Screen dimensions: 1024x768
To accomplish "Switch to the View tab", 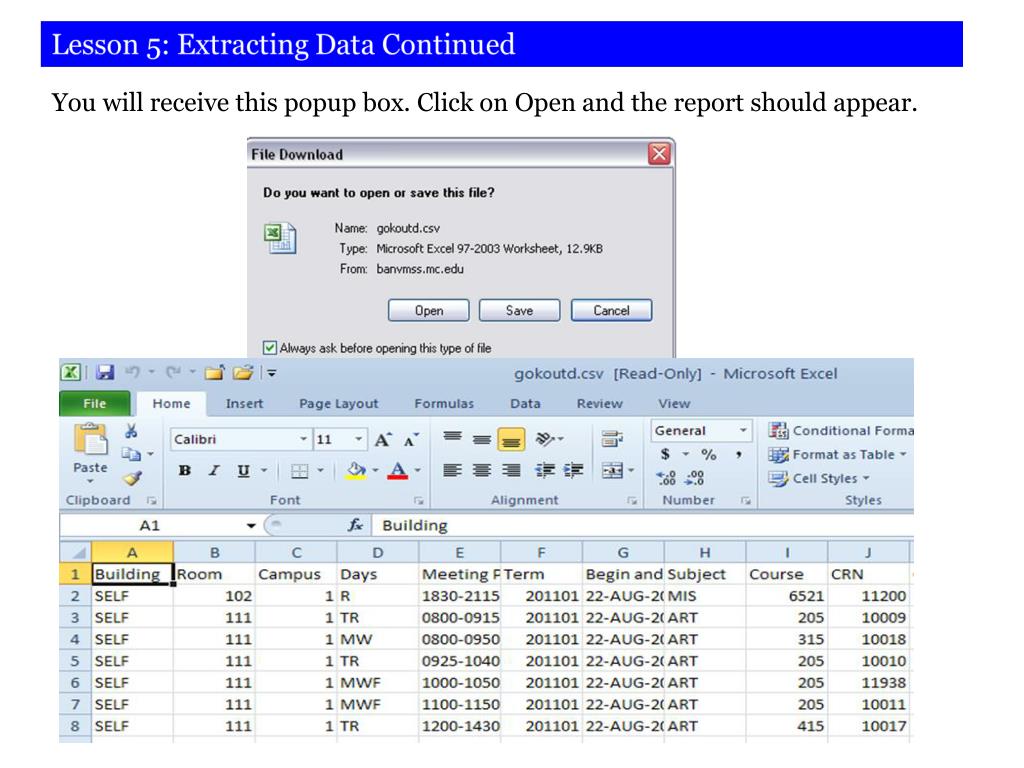I will coord(674,404).
